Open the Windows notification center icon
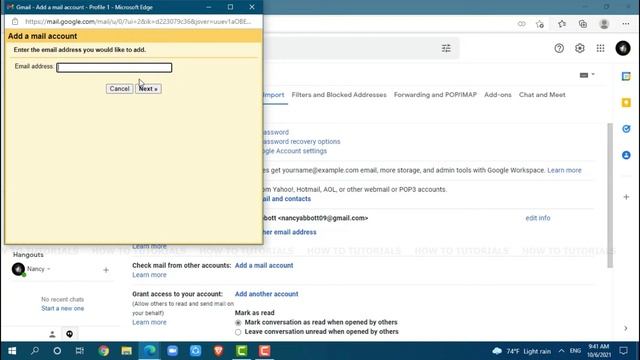The height and width of the screenshot is (360, 640). point(624,351)
